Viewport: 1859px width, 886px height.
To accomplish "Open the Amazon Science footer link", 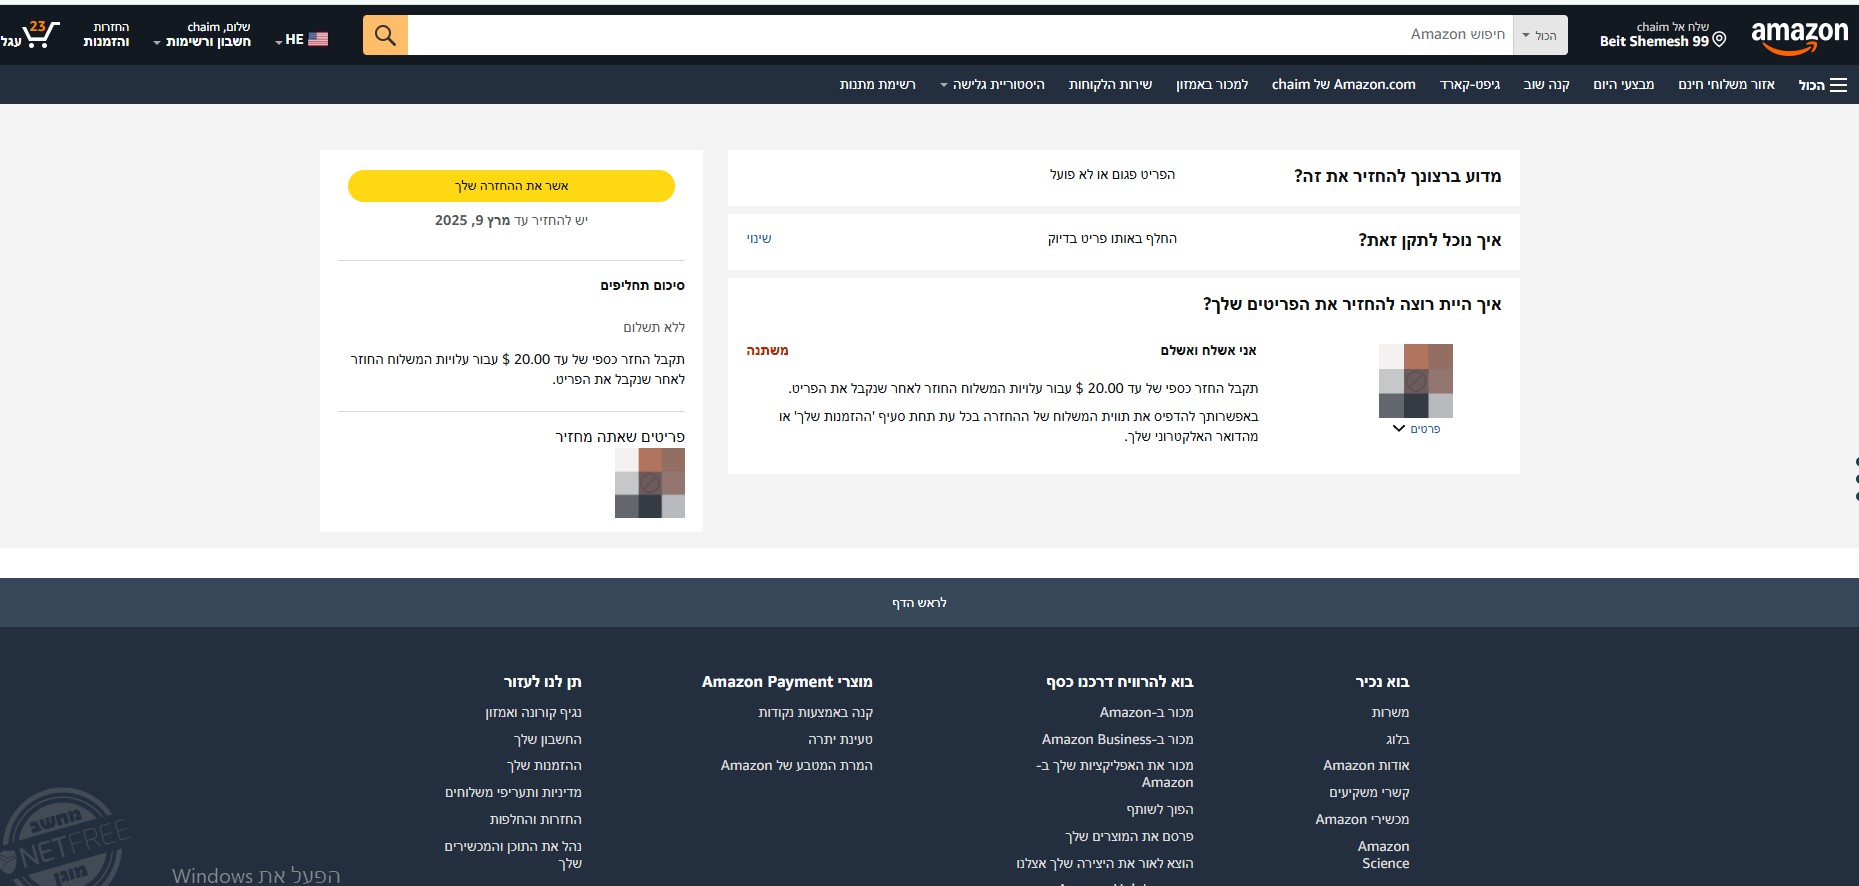I will tap(1384, 855).
